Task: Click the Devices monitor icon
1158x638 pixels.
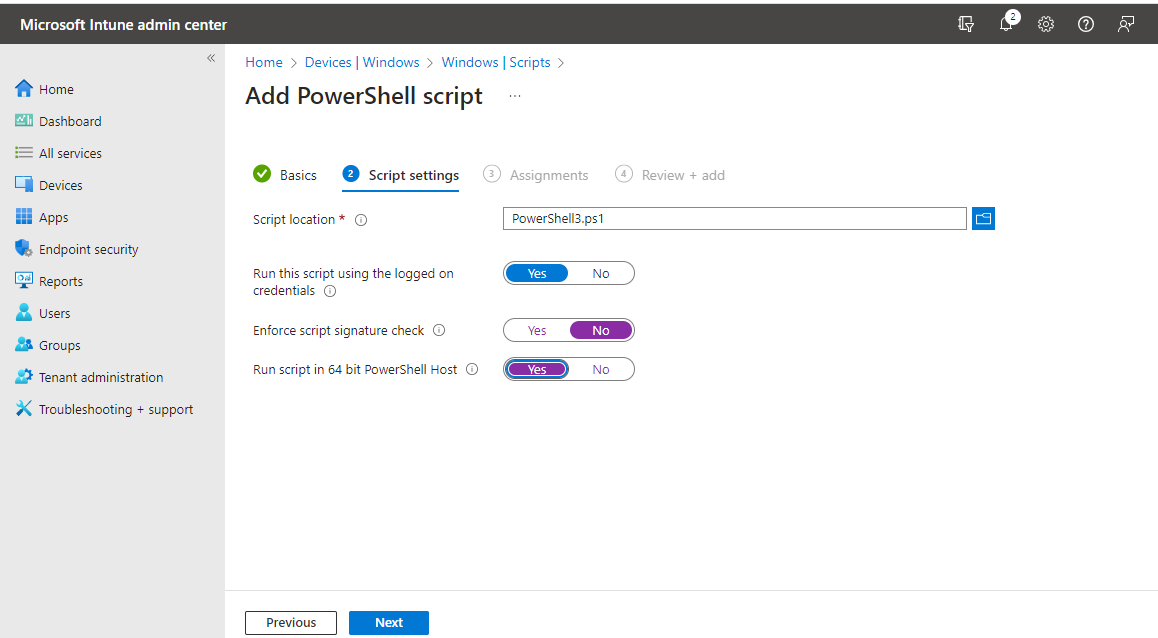Action: (x=24, y=185)
